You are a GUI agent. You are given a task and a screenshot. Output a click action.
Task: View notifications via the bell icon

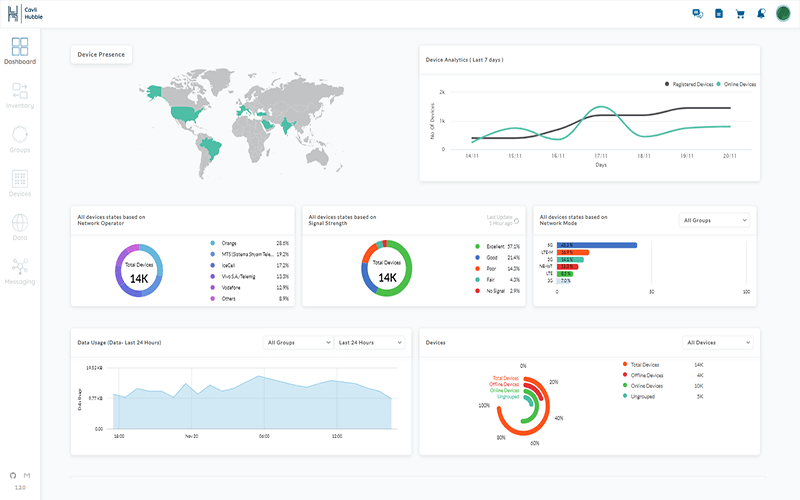click(x=761, y=14)
